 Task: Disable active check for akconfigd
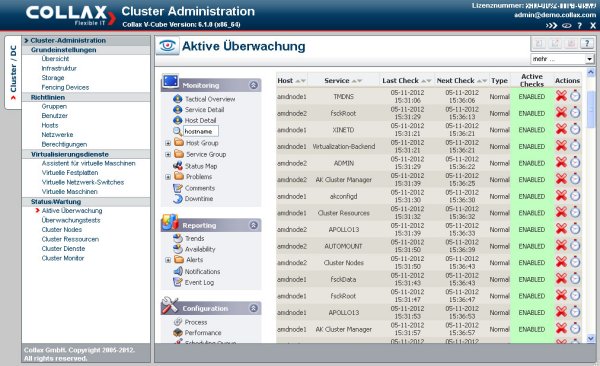pyautogui.click(x=561, y=196)
